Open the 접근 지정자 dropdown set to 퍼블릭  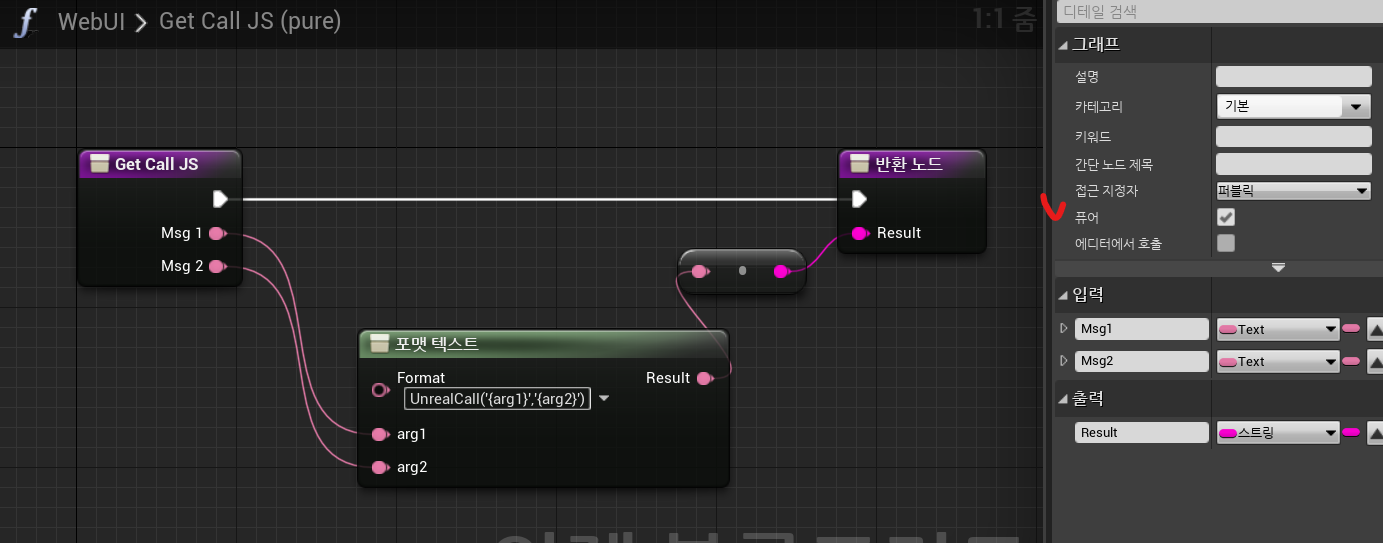1293,191
